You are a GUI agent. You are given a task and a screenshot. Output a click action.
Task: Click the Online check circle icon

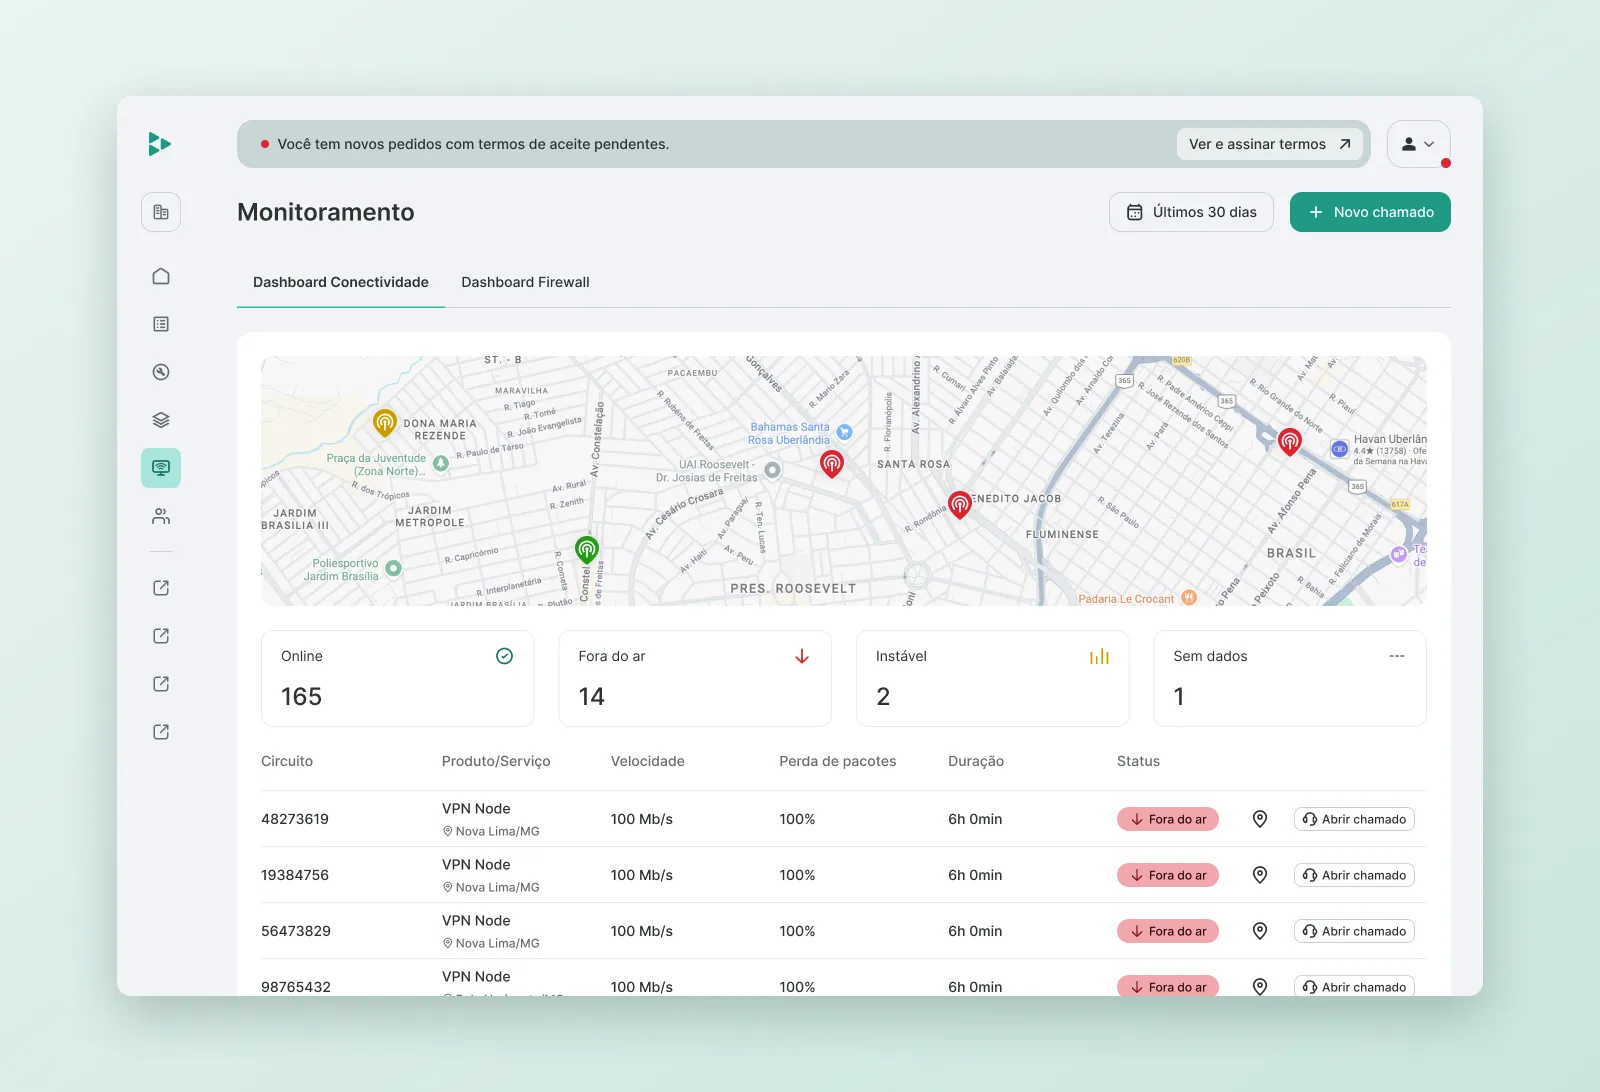click(505, 656)
